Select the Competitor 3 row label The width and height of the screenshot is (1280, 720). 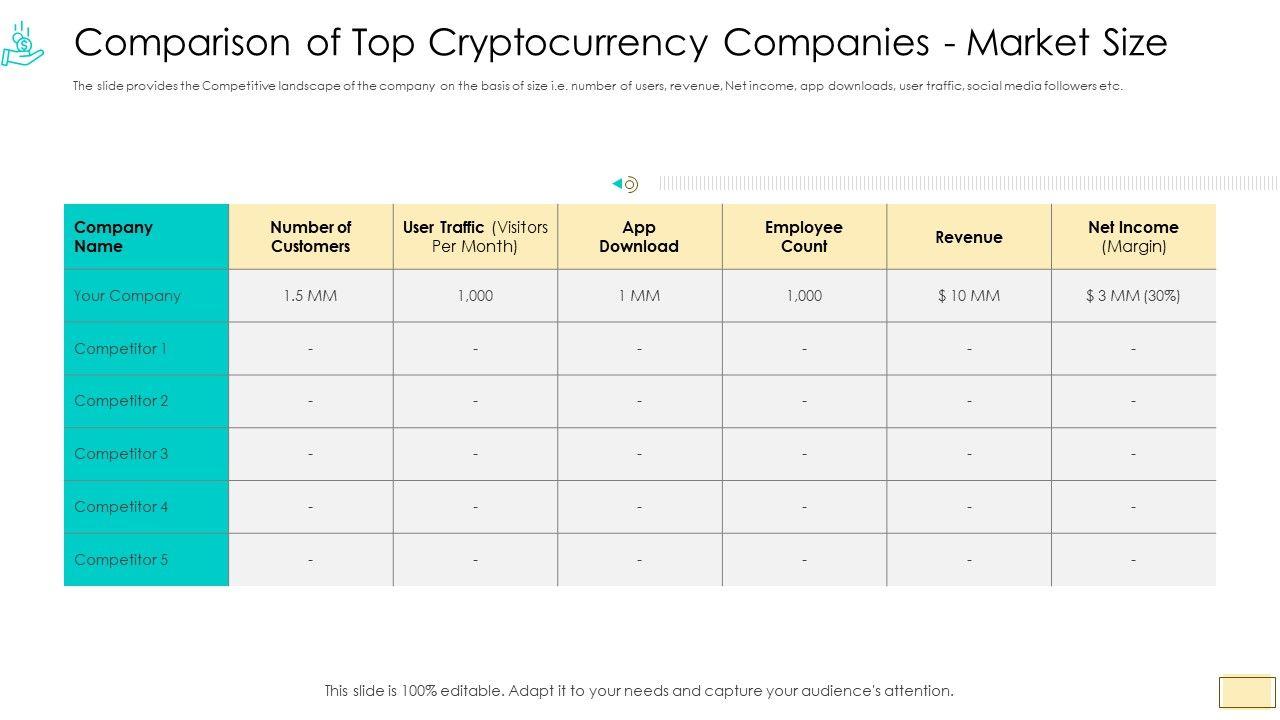coord(121,454)
